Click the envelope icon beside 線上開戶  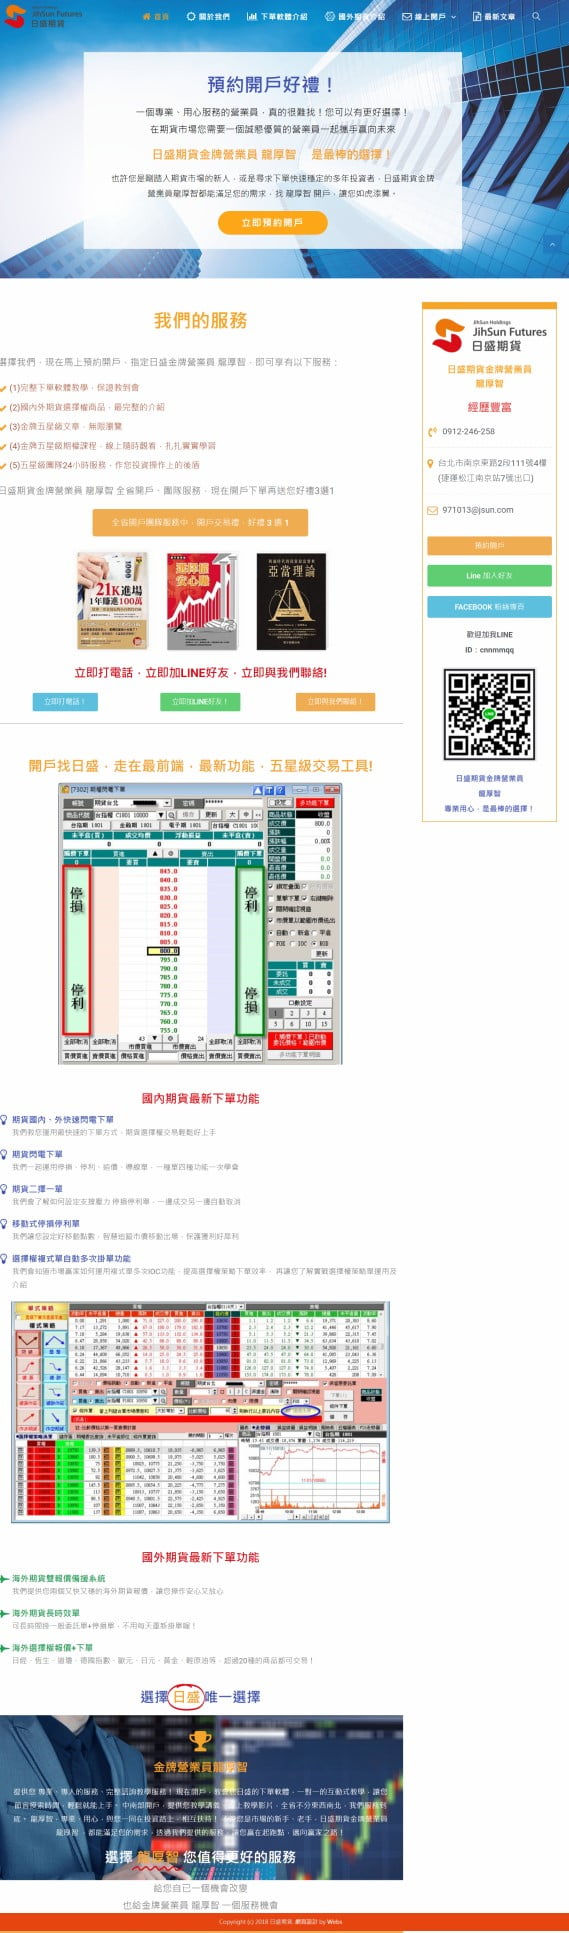(x=407, y=16)
